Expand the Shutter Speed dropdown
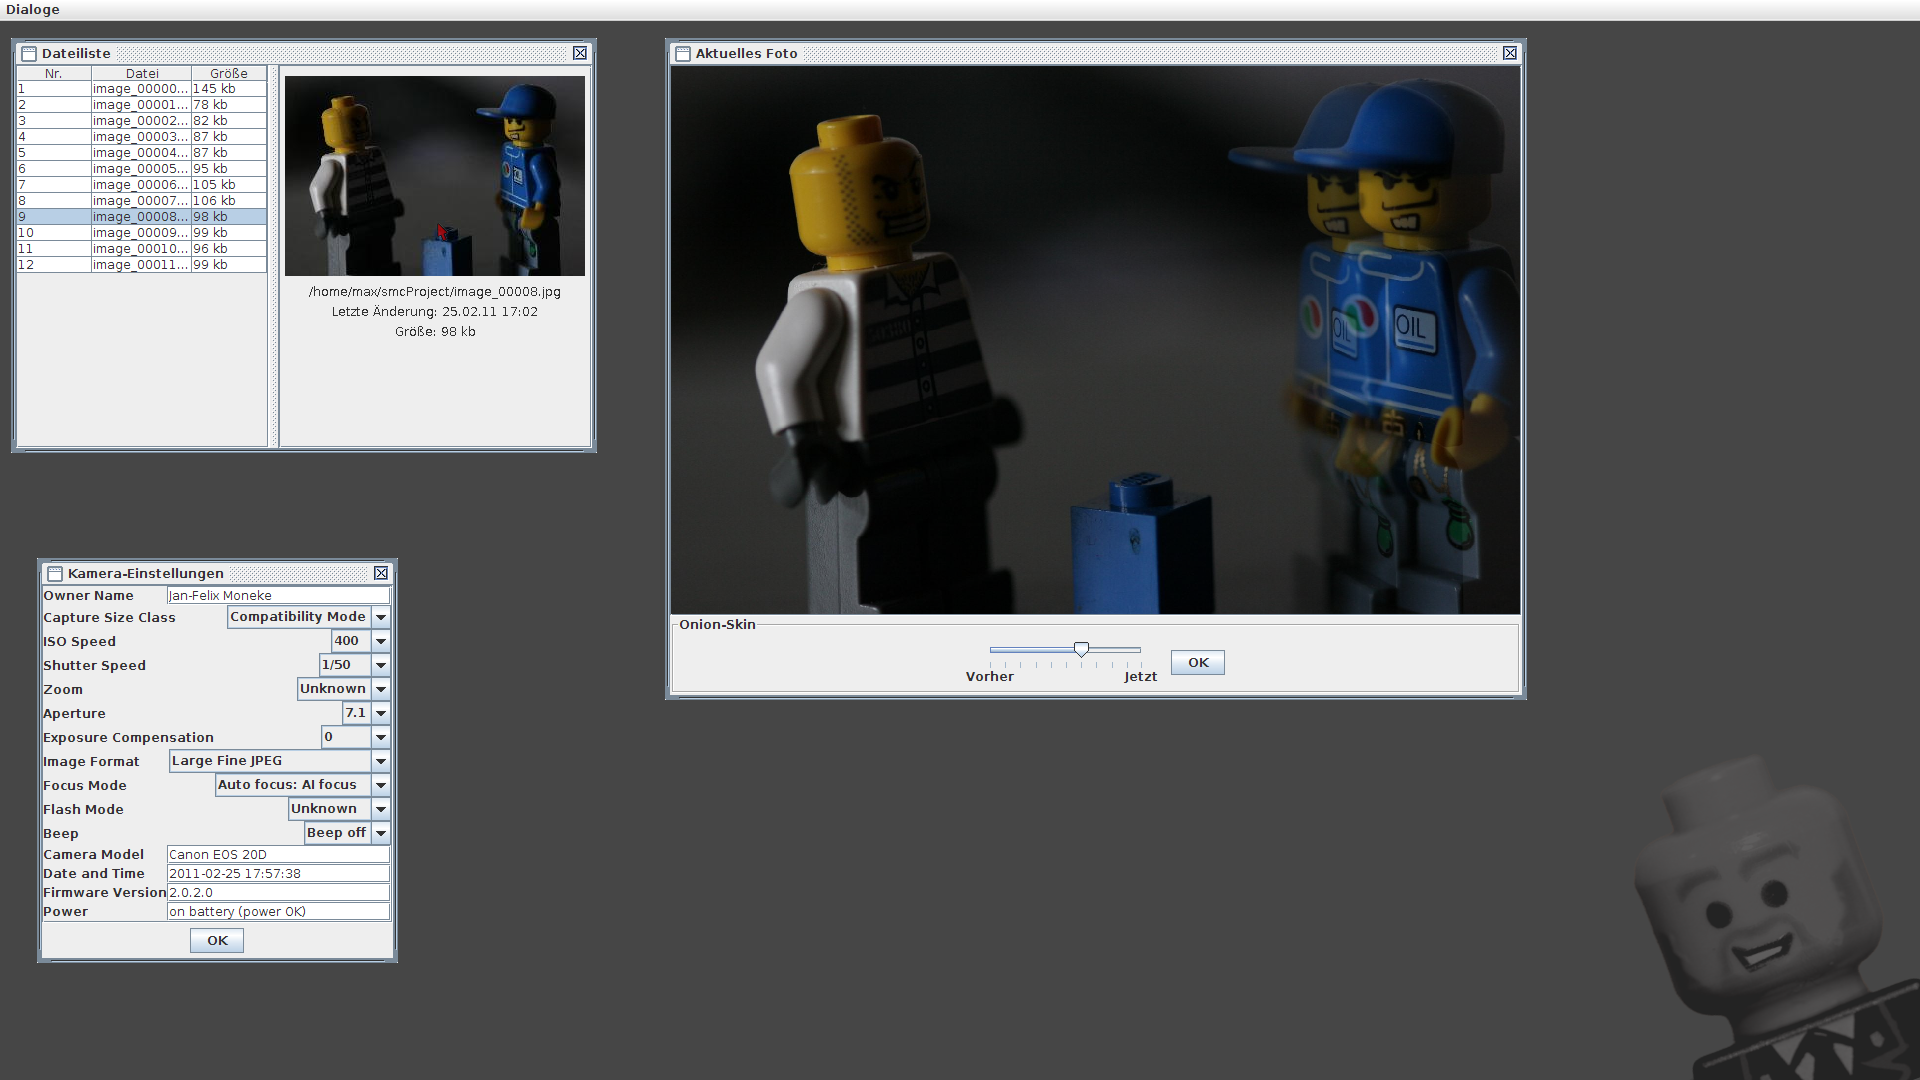This screenshot has width=1920, height=1080. [x=381, y=665]
